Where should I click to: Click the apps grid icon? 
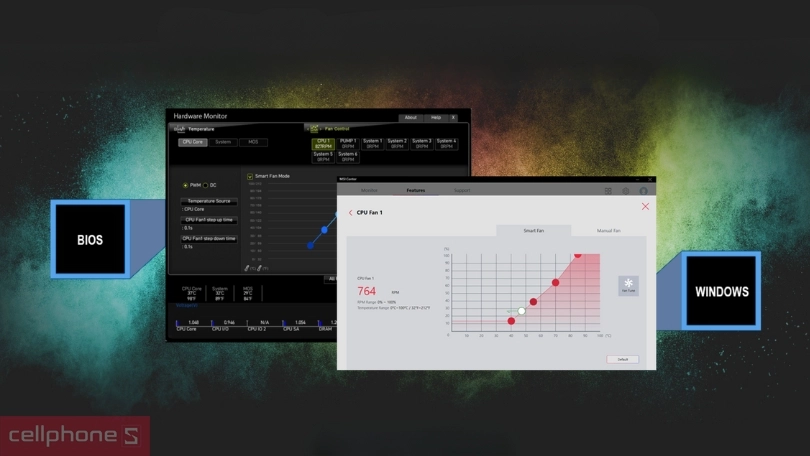(x=608, y=190)
